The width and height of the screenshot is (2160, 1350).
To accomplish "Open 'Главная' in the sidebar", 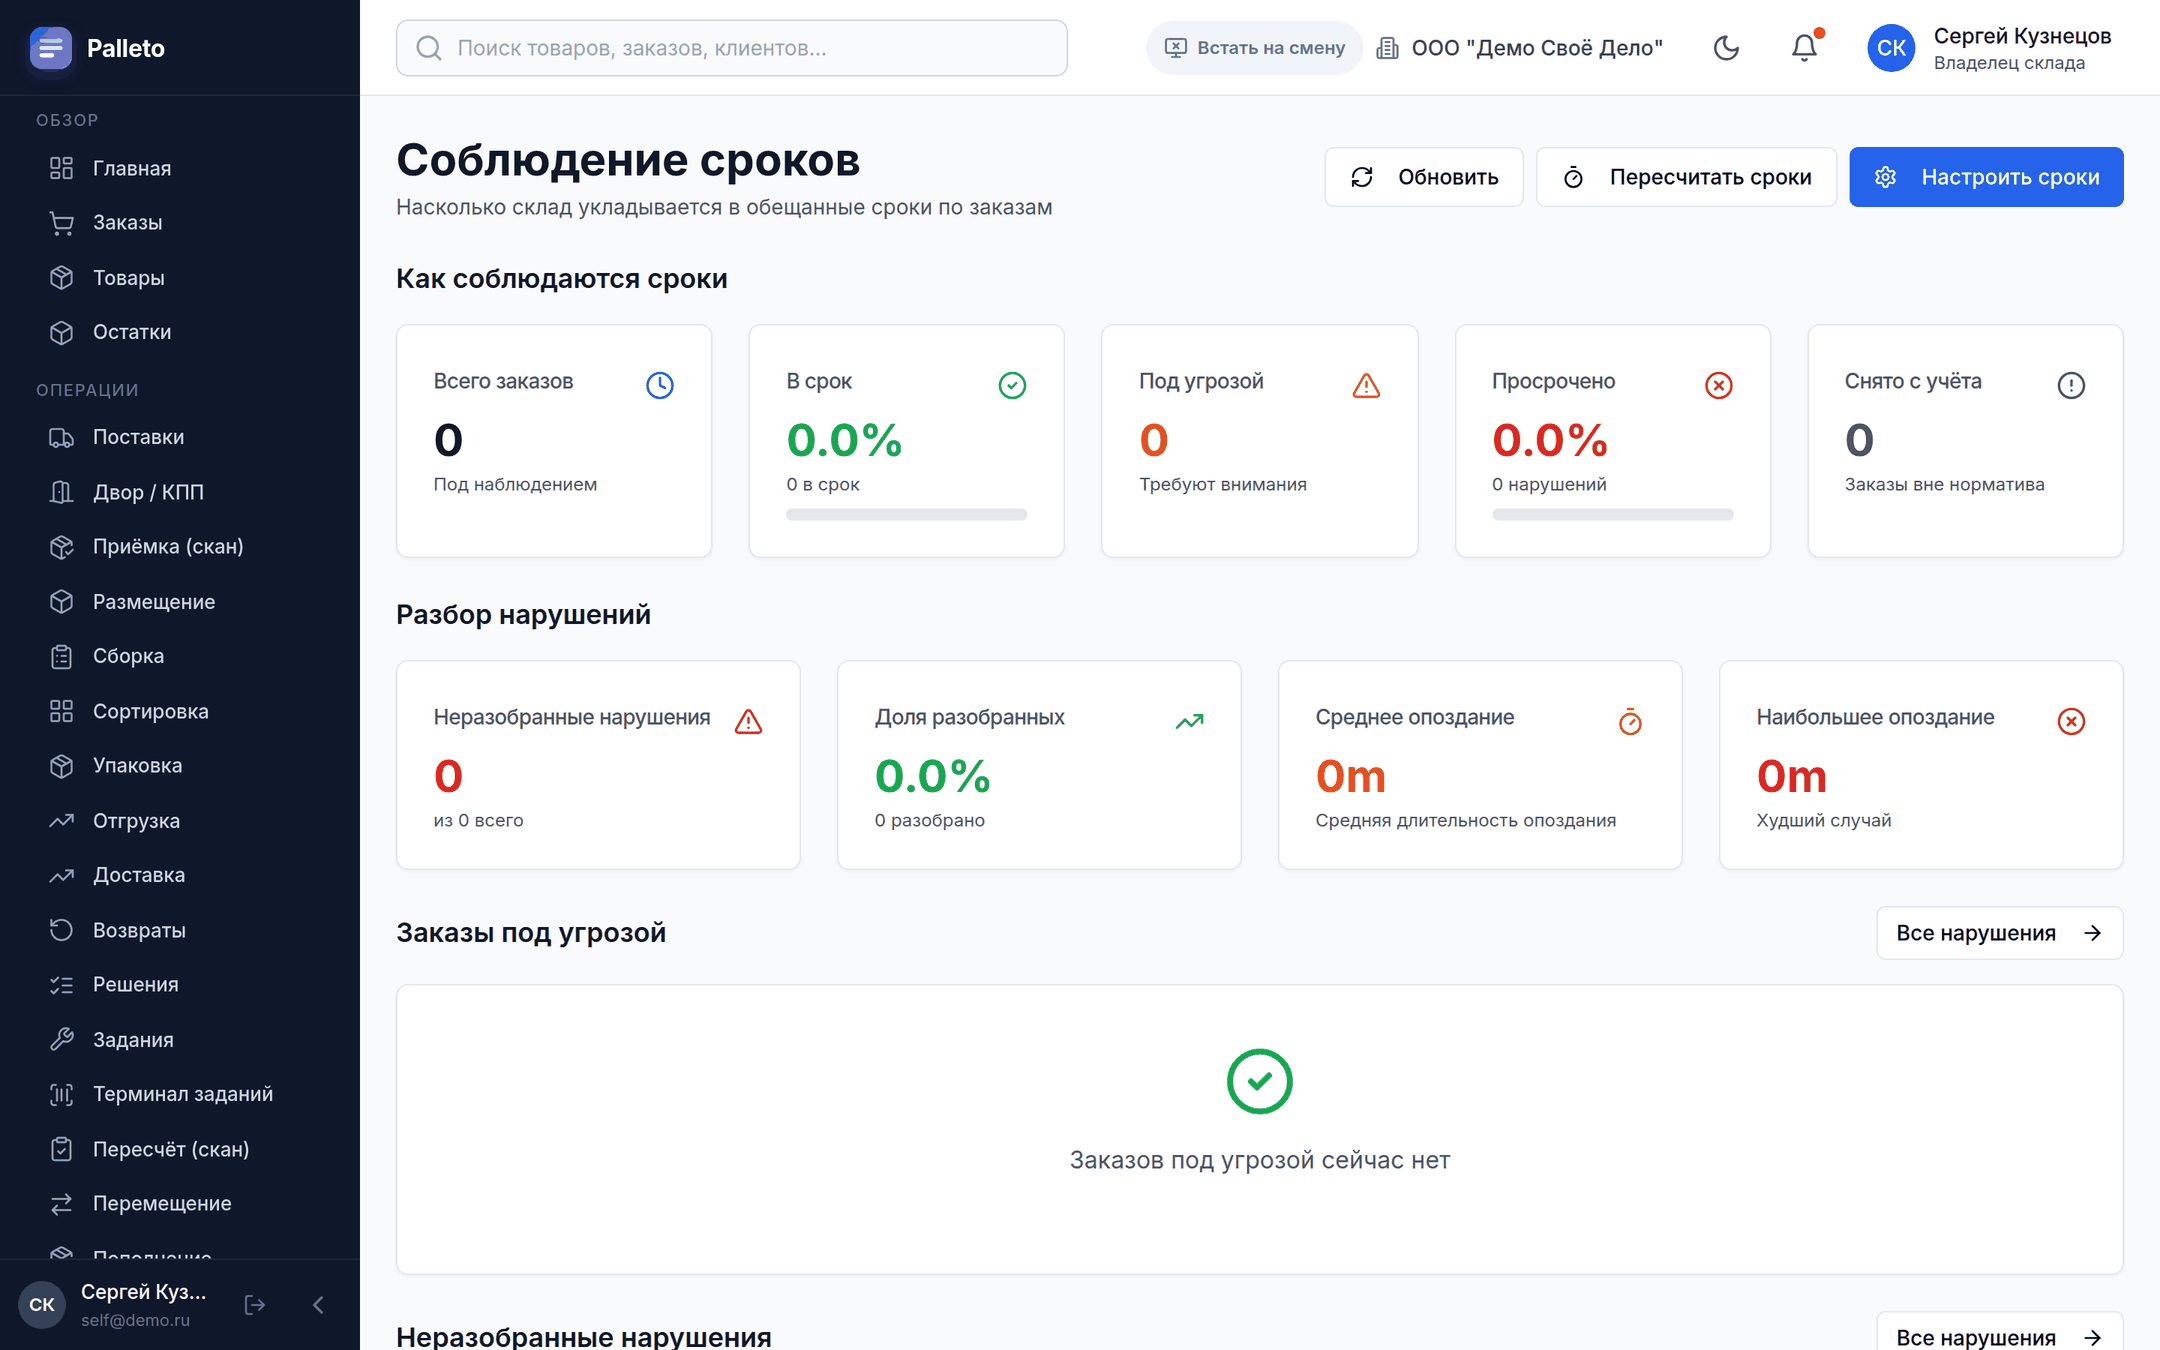I will (x=180, y=168).
